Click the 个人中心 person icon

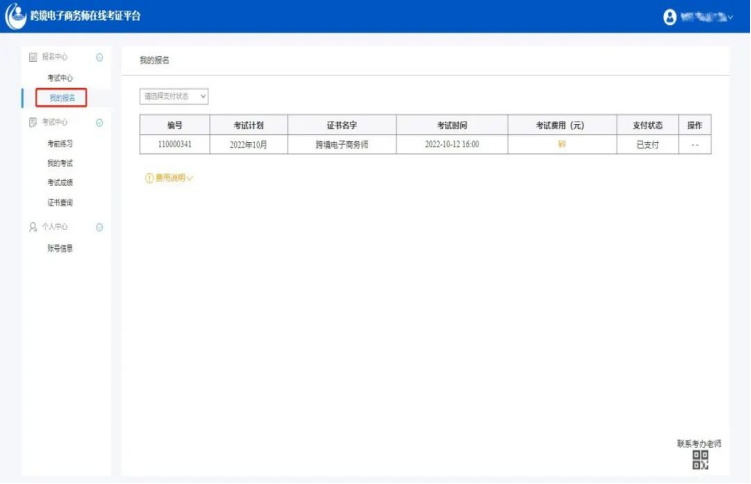click(33, 227)
